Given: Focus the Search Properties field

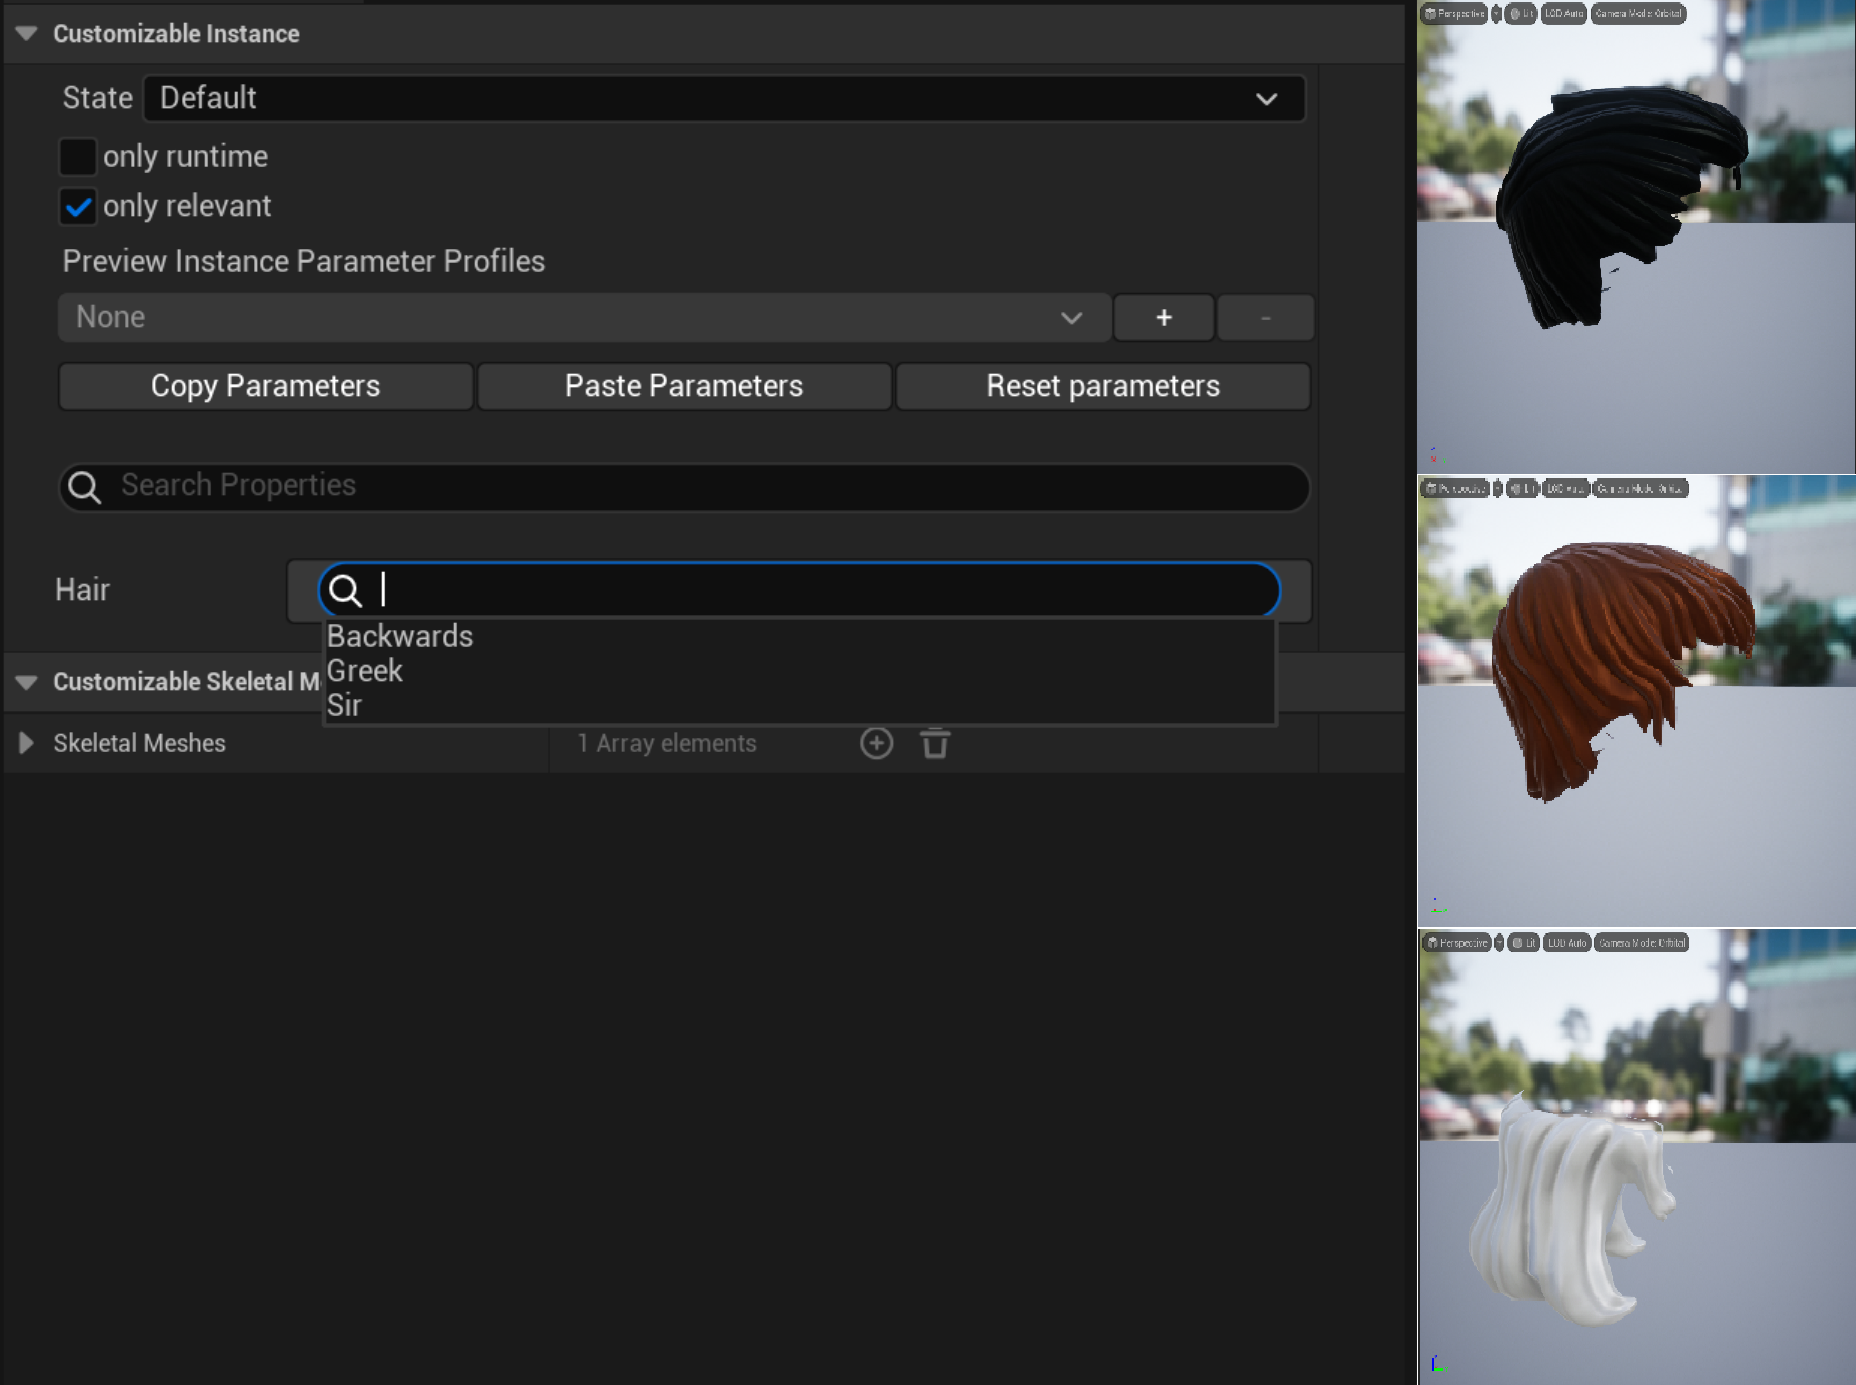Looking at the screenshot, I should [x=684, y=487].
